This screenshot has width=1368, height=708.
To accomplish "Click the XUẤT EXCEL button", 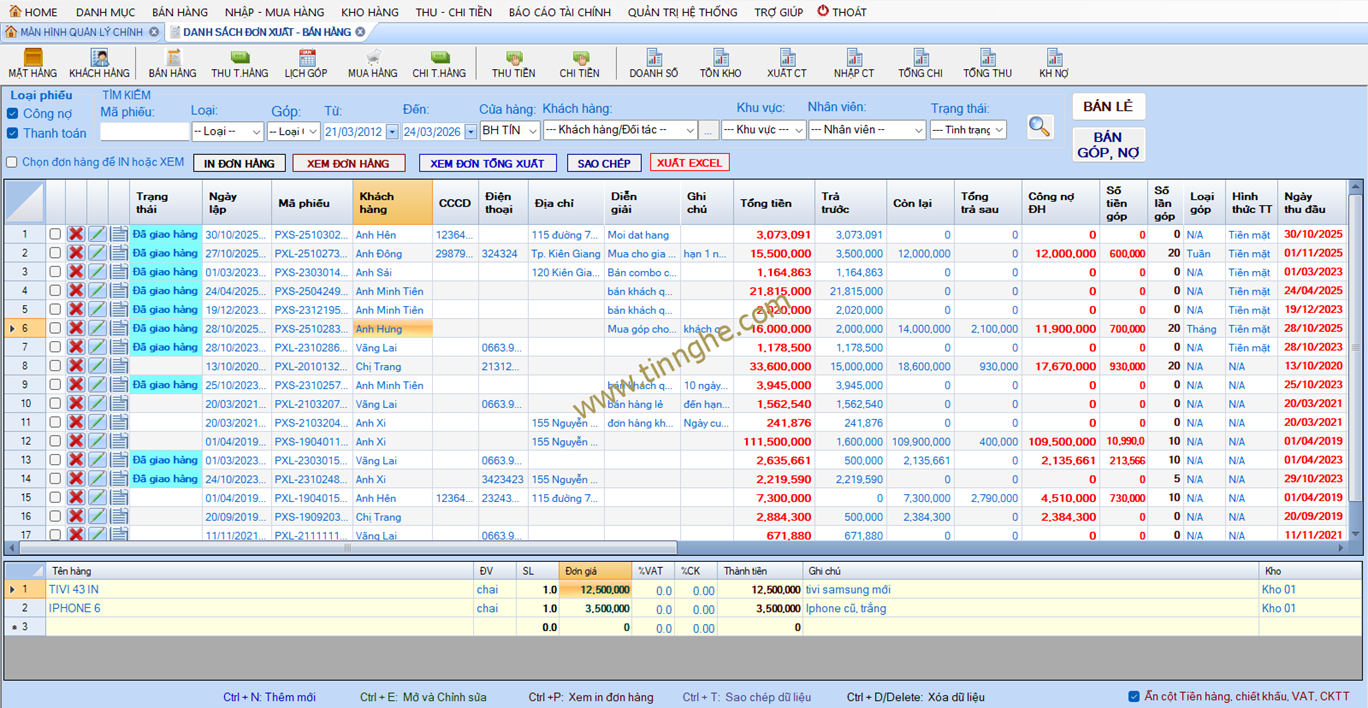I will coord(689,163).
